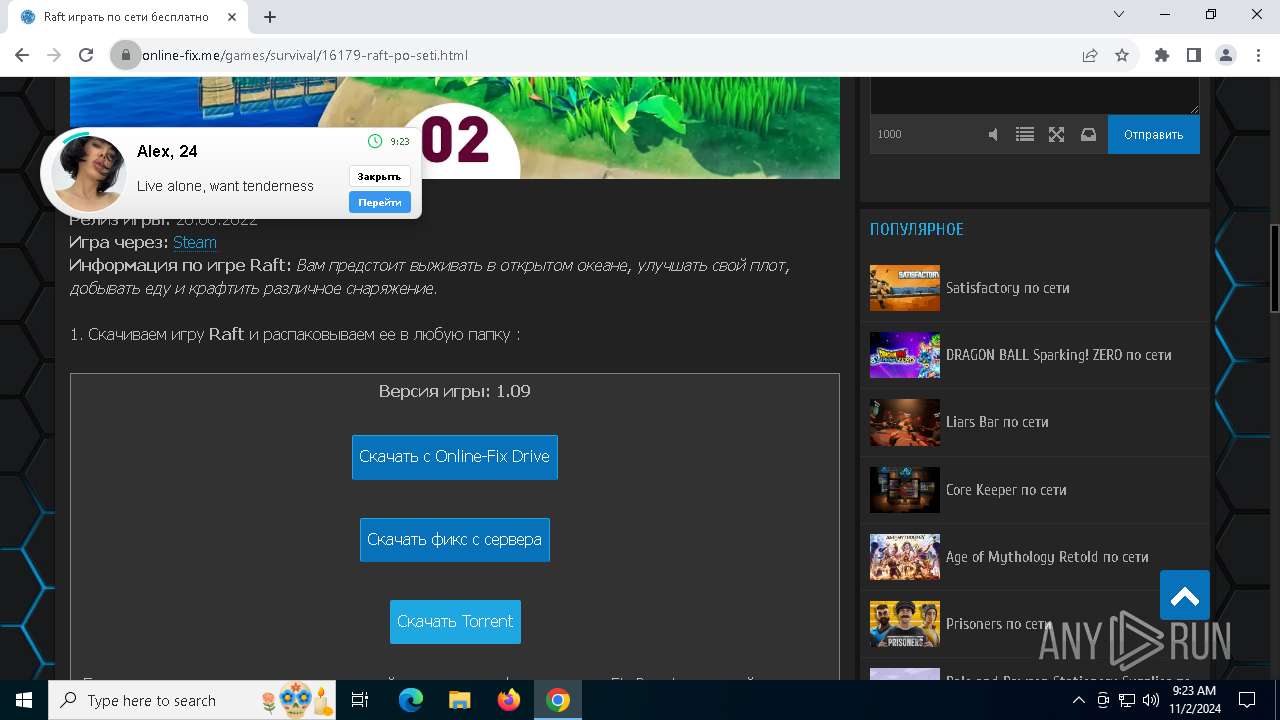Launch Microsoft Edge from the taskbar
The width and height of the screenshot is (1280, 720).
(411, 700)
